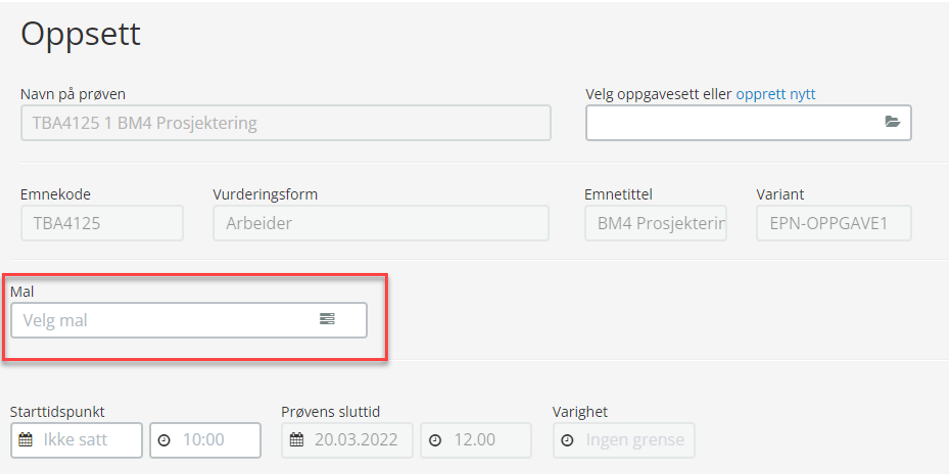Click clock icon in Varighet field

(x=567, y=440)
